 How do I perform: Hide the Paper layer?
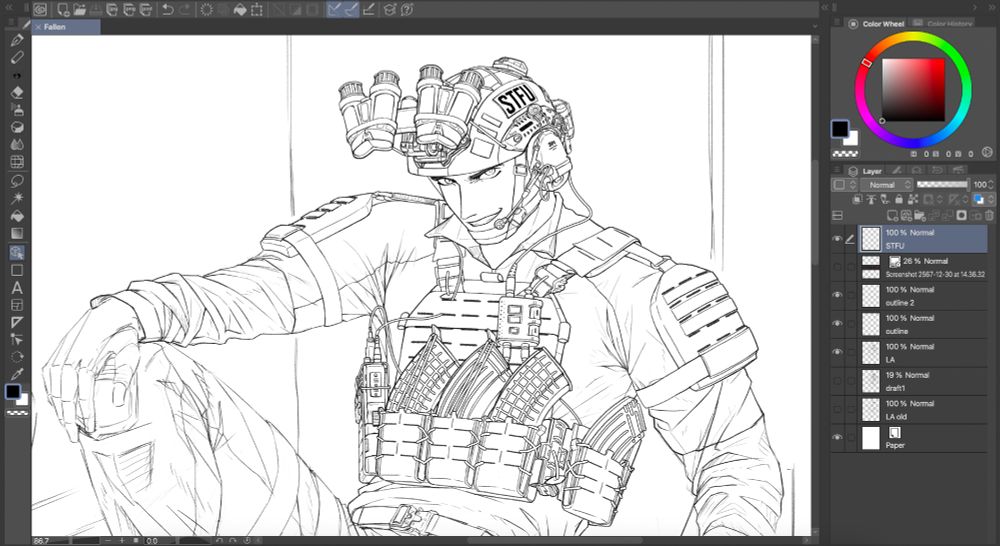pyautogui.click(x=837, y=438)
